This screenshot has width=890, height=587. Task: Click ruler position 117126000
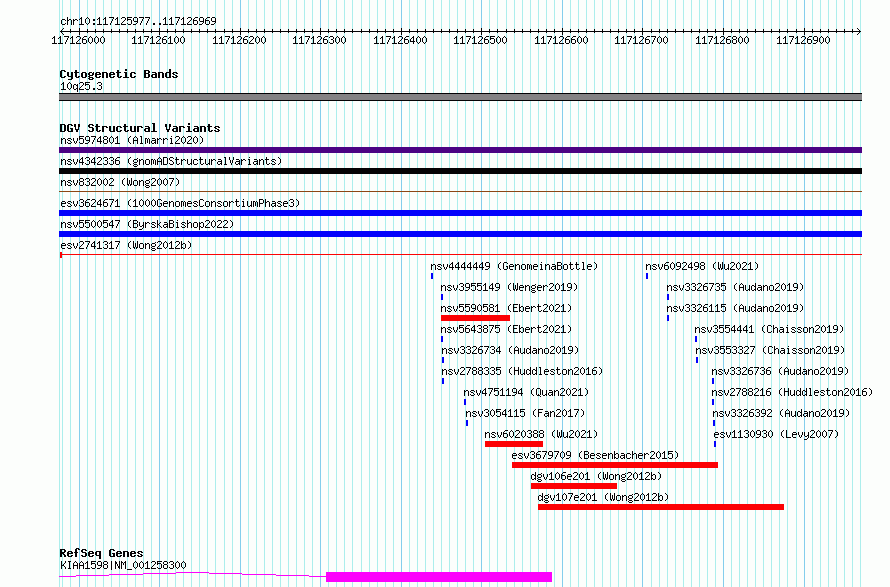78,40
